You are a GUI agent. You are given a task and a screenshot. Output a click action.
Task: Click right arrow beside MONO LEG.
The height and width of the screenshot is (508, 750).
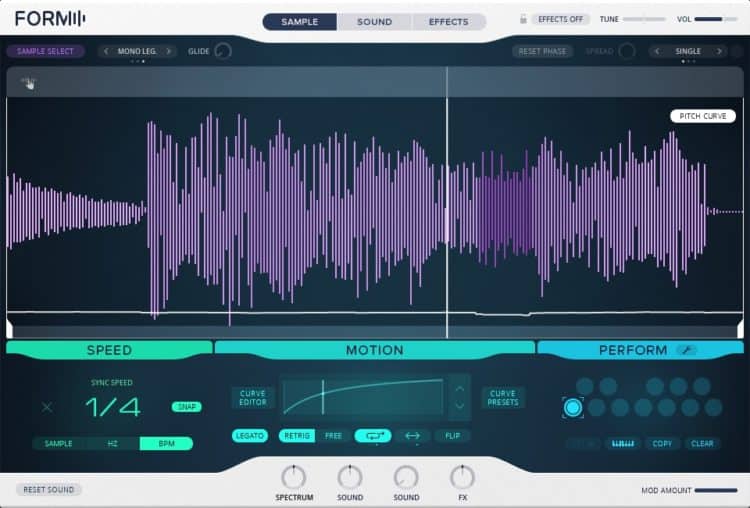coord(168,51)
